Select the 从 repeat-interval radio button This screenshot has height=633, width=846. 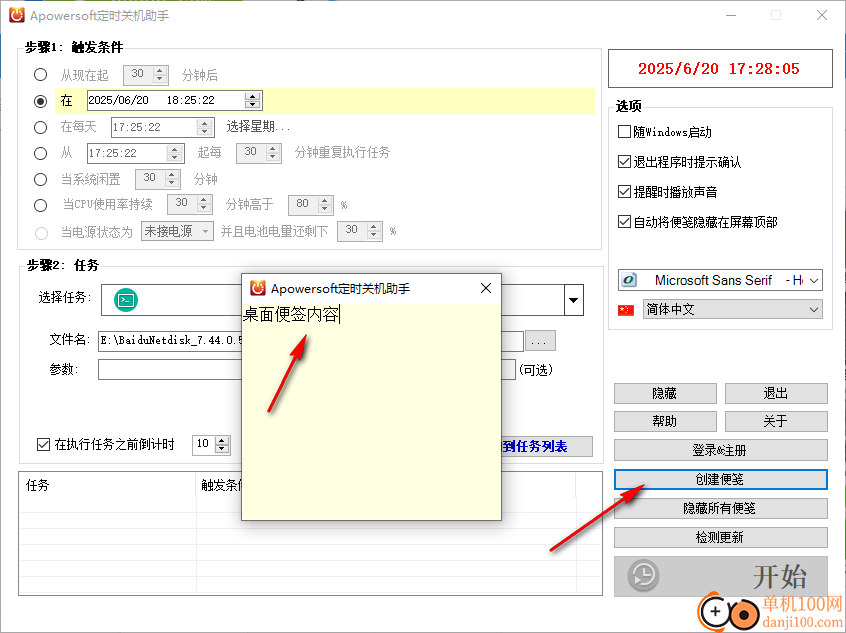tap(40, 153)
